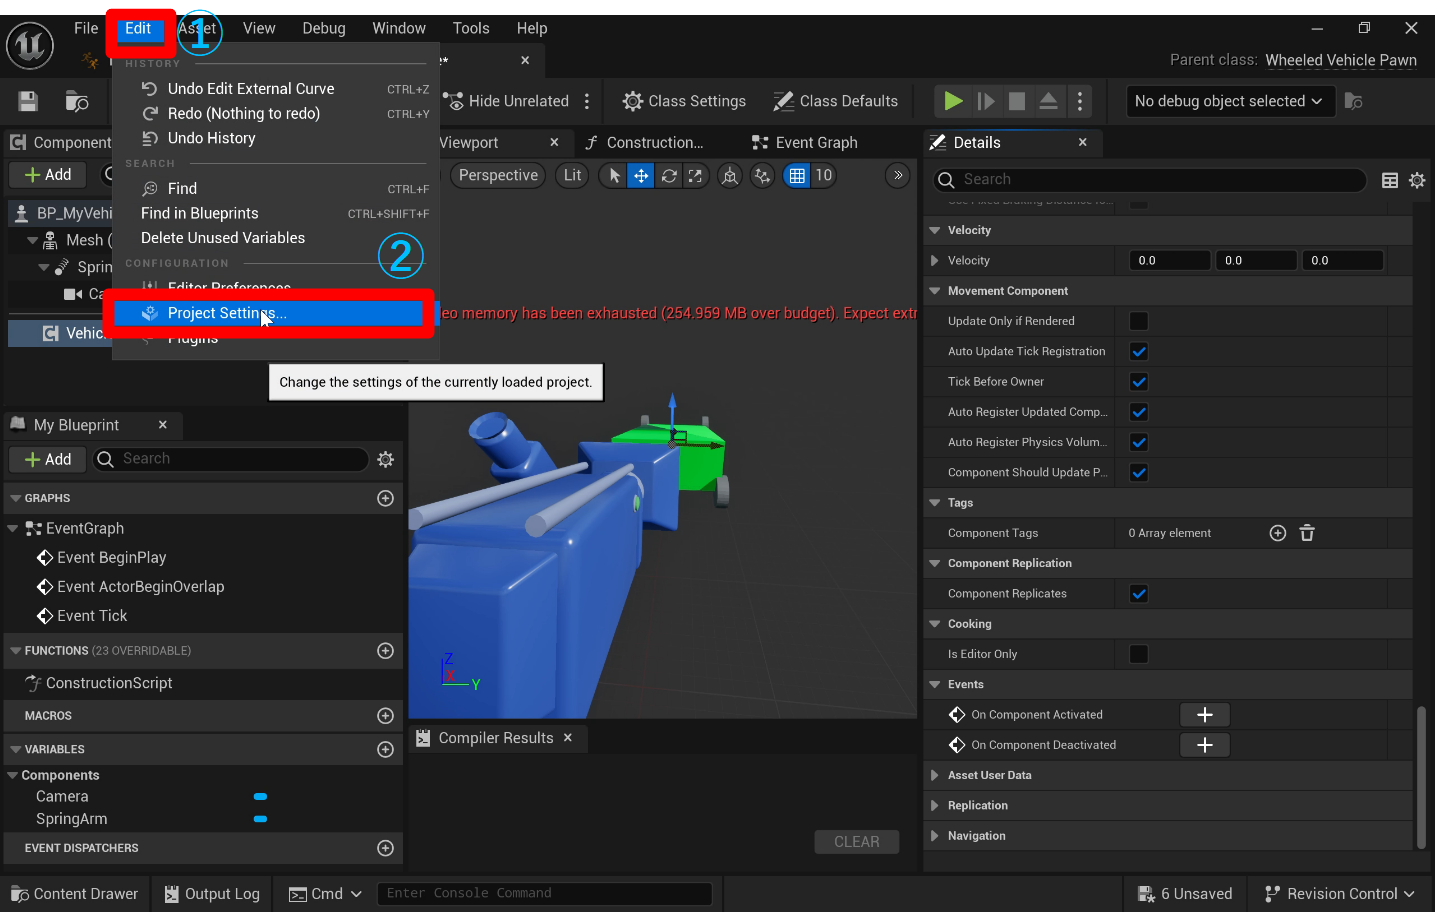Screen dimensions: 1436x913
Task: Click the green Play simulation button
Action: (953, 101)
